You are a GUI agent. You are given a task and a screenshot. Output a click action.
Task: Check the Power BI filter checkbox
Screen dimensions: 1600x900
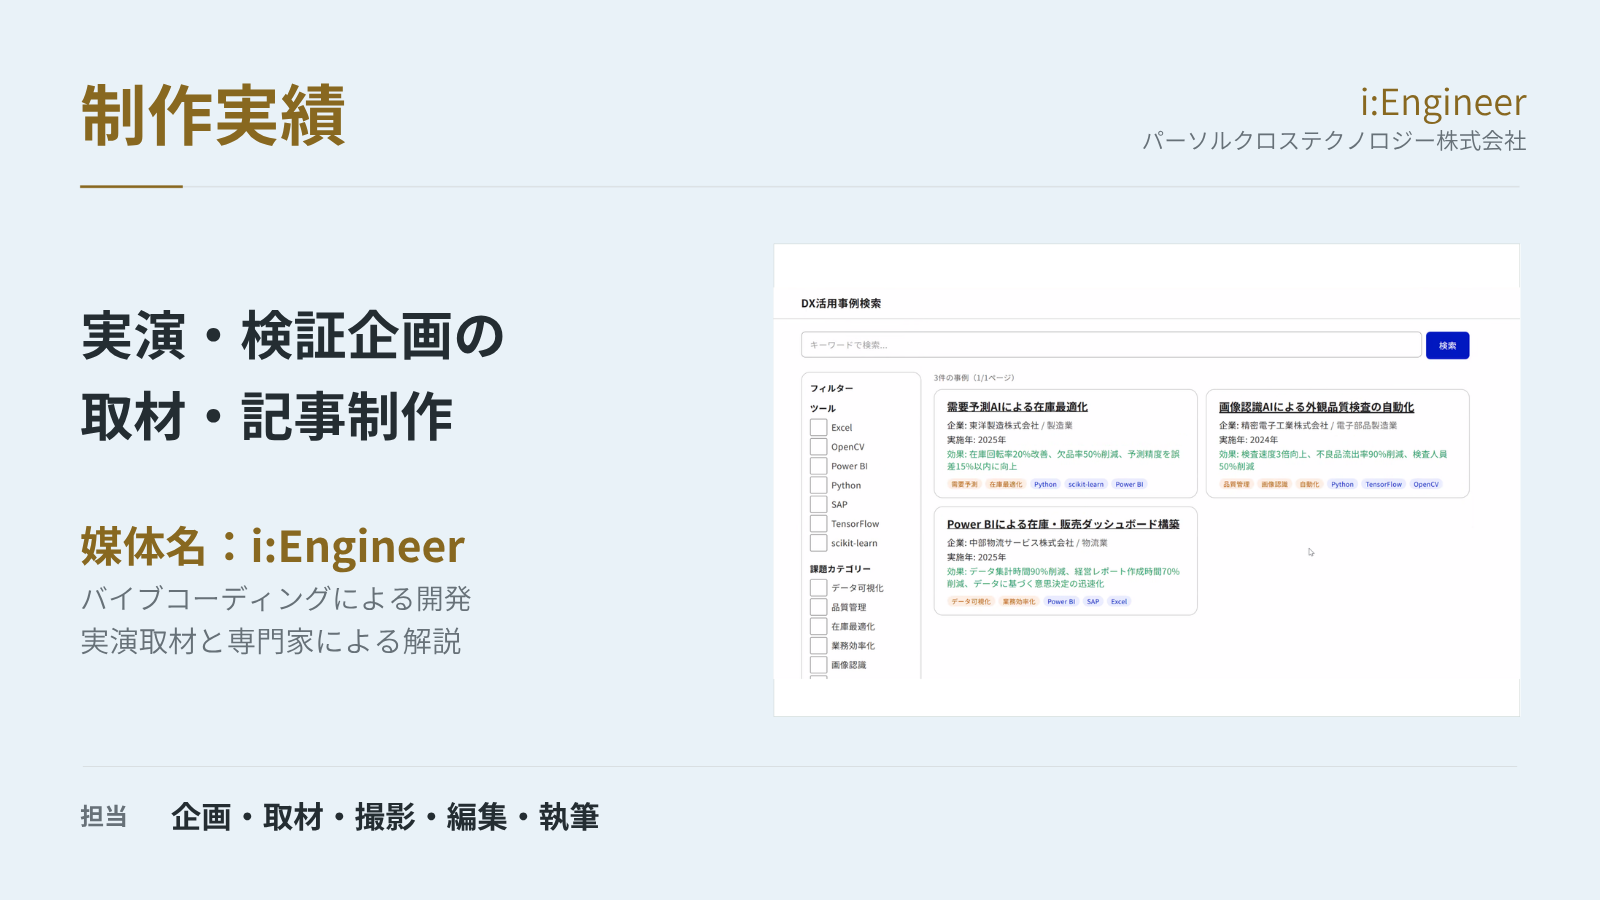pos(818,466)
